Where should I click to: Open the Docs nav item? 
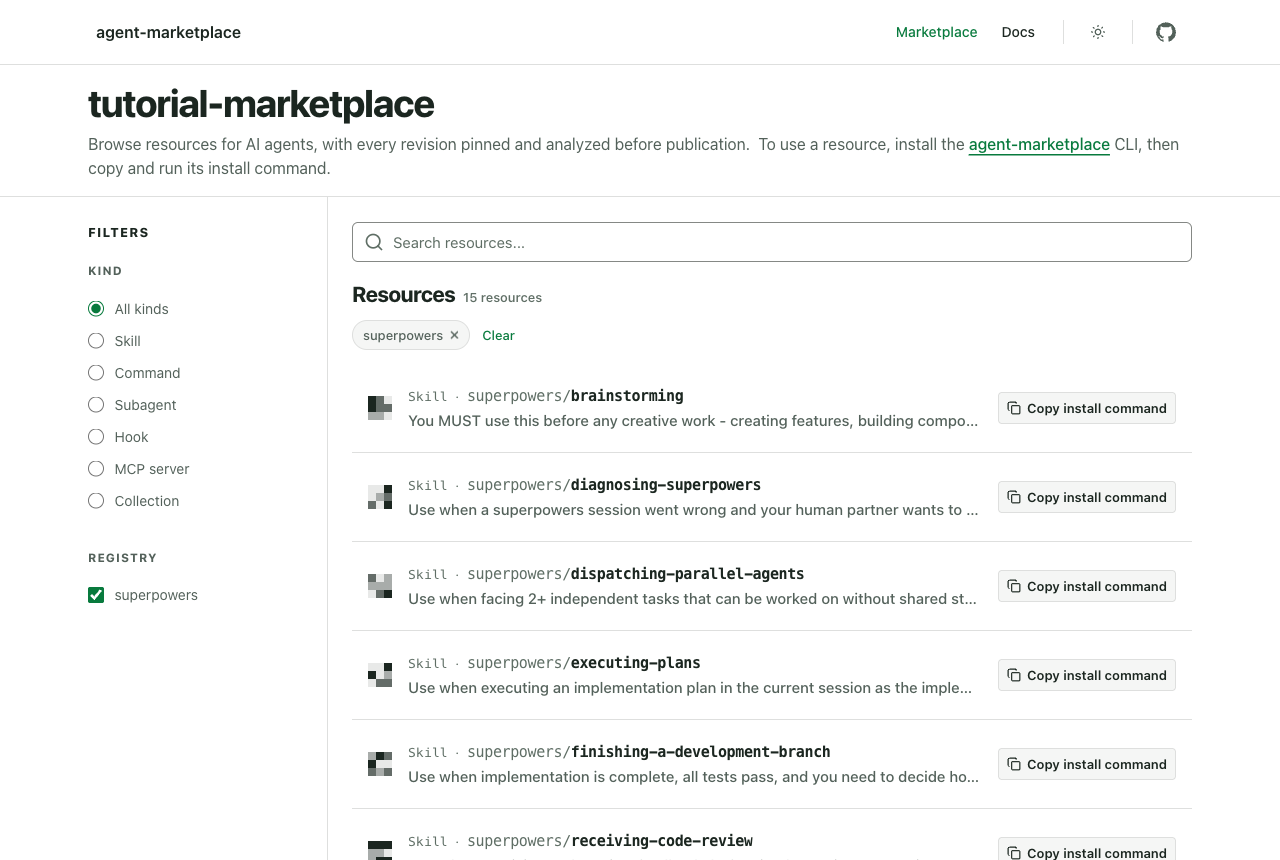tap(1018, 32)
